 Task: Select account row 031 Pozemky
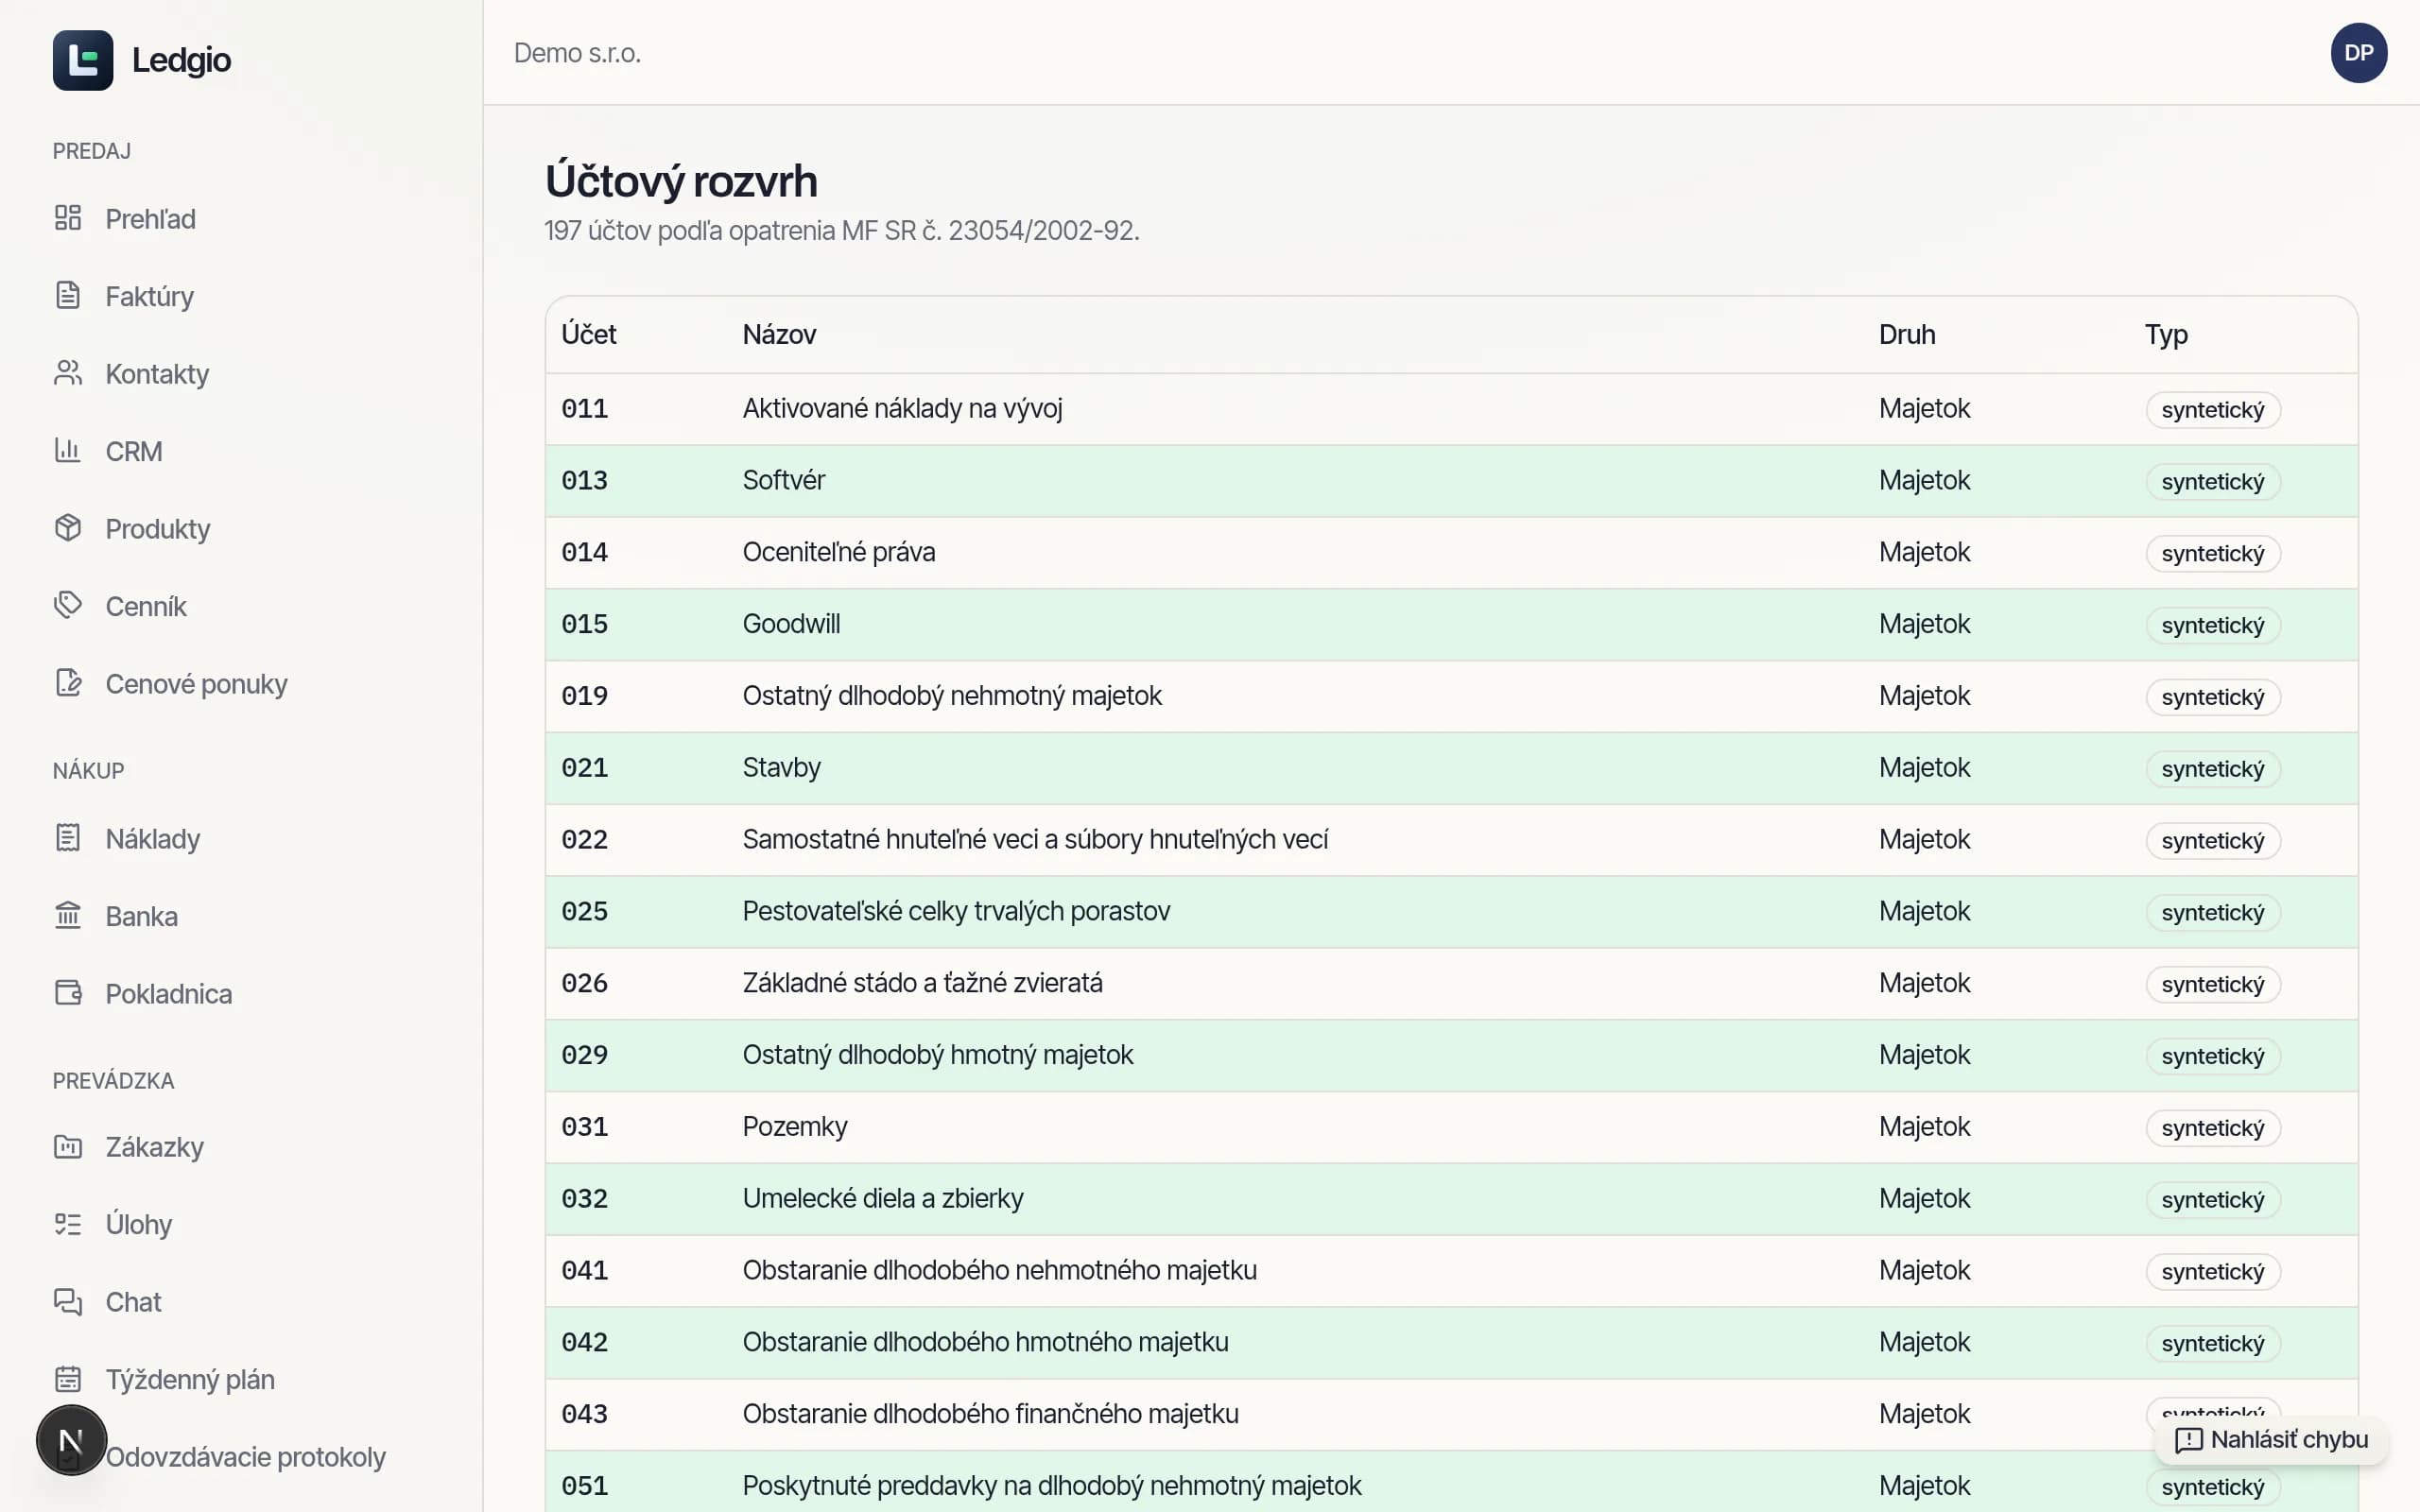tap(1451, 1127)
